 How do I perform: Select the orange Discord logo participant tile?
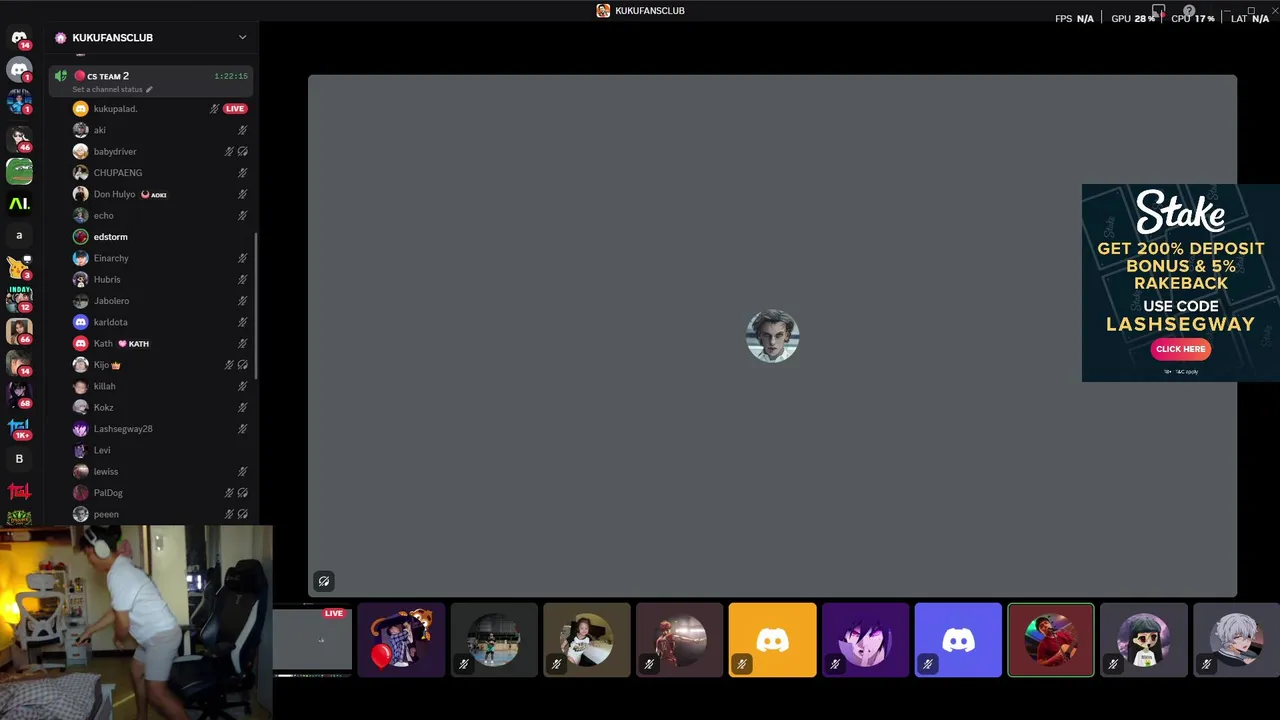coord(772,640)
